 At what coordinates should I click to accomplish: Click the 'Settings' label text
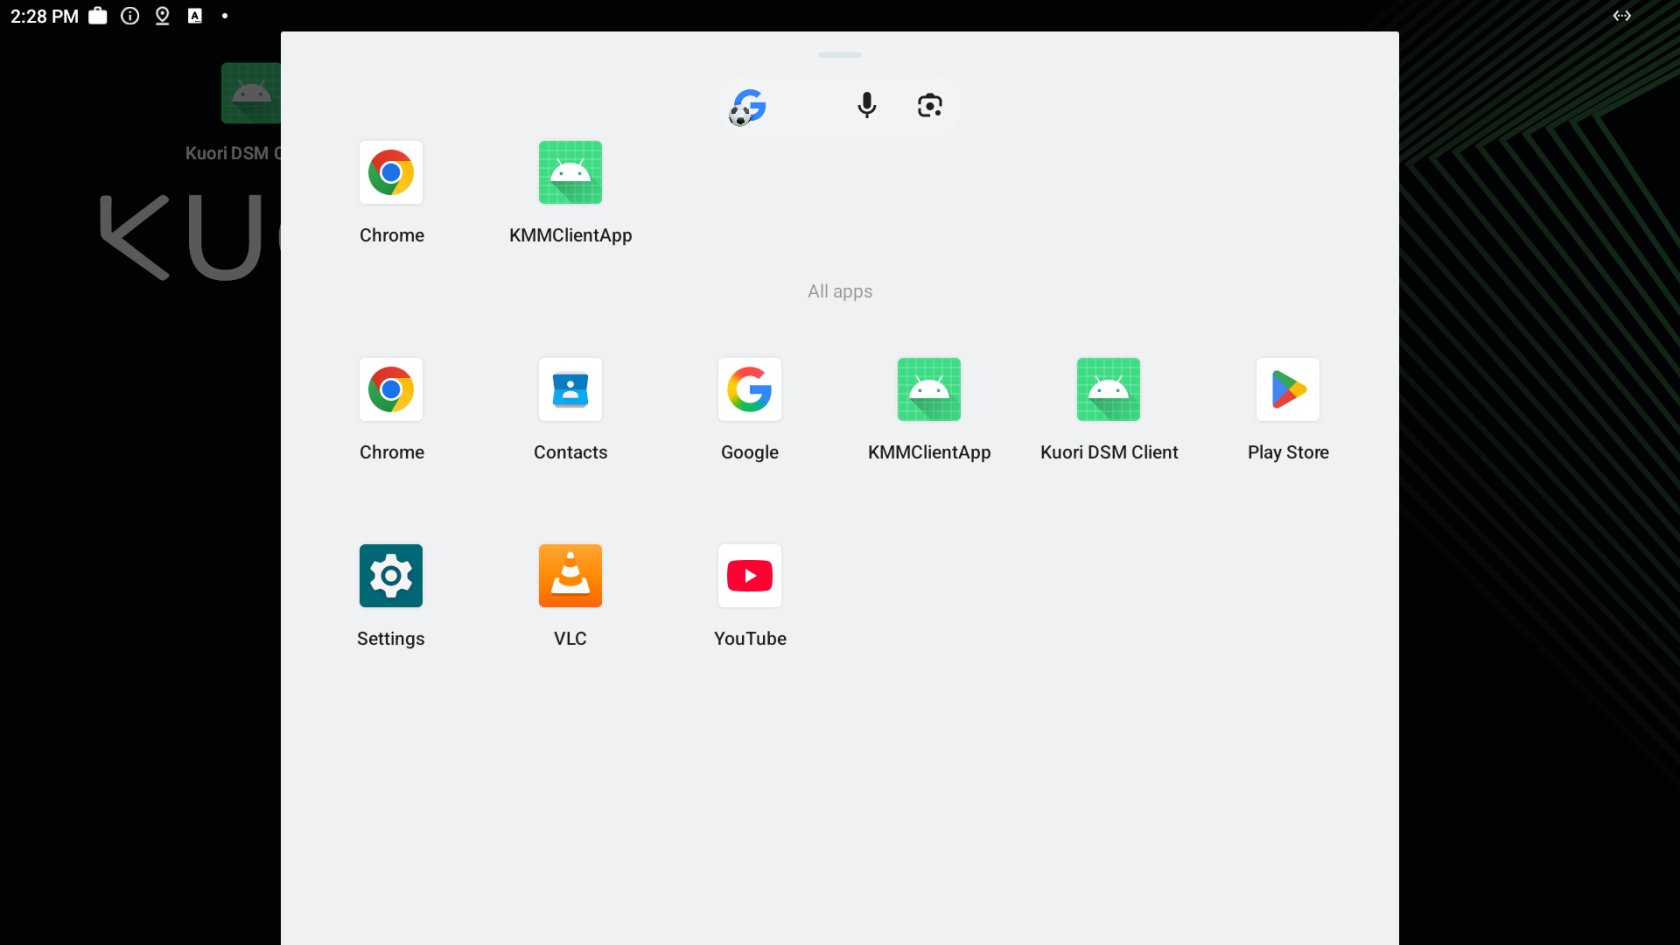(x=391, y=640)
